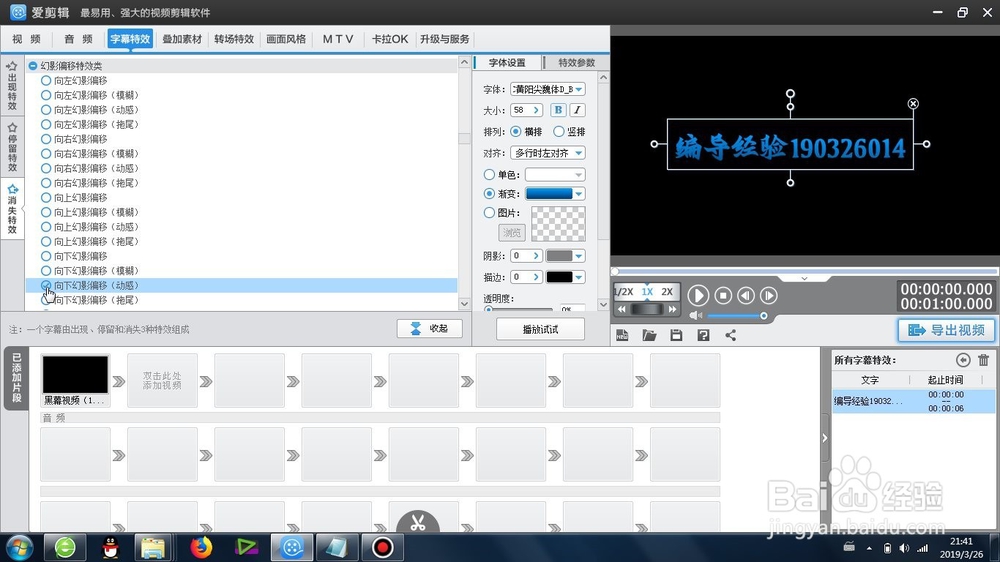
Task: Click the 浏览 browse button
Action: 511,232
